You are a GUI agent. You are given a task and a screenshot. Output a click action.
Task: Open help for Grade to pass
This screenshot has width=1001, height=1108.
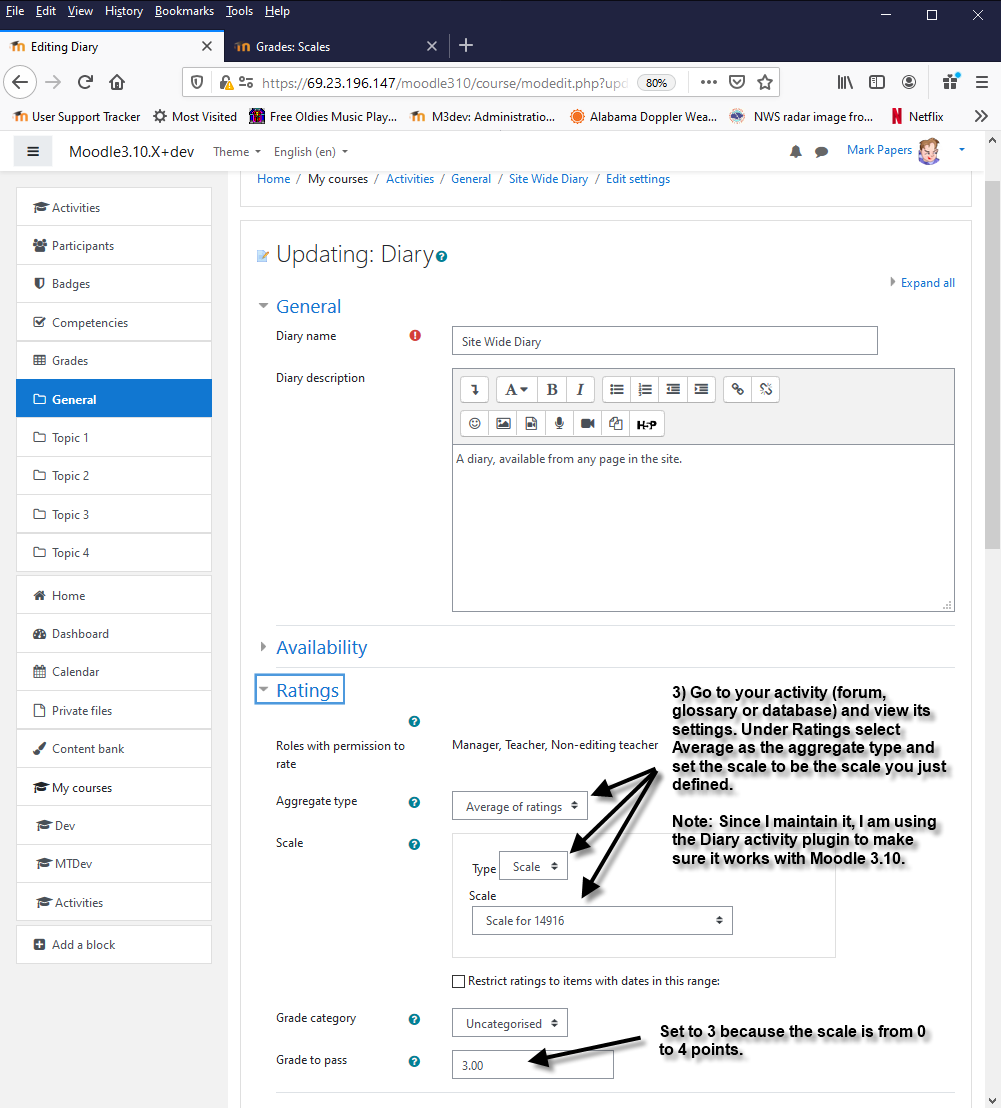(x=414, y=1061)
